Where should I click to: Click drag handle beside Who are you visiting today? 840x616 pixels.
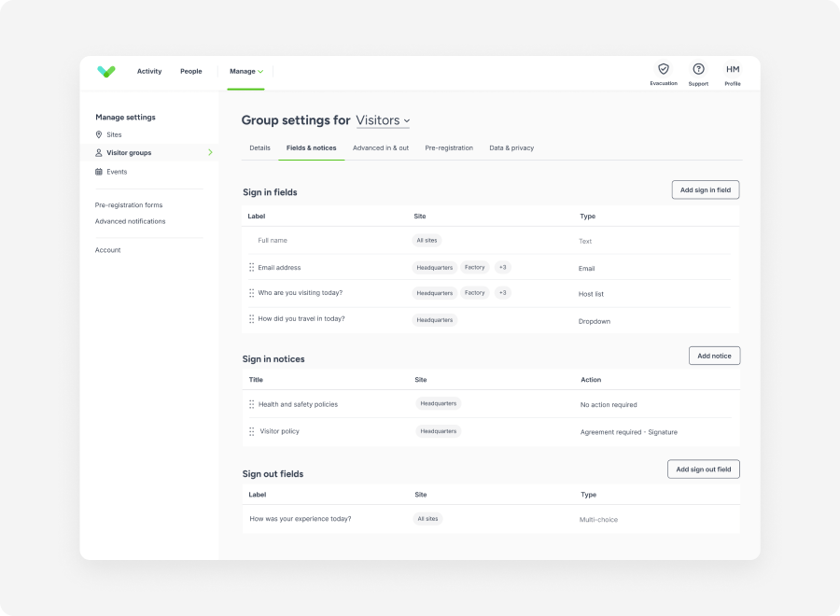pyautogui.click(x=251, y=293)
